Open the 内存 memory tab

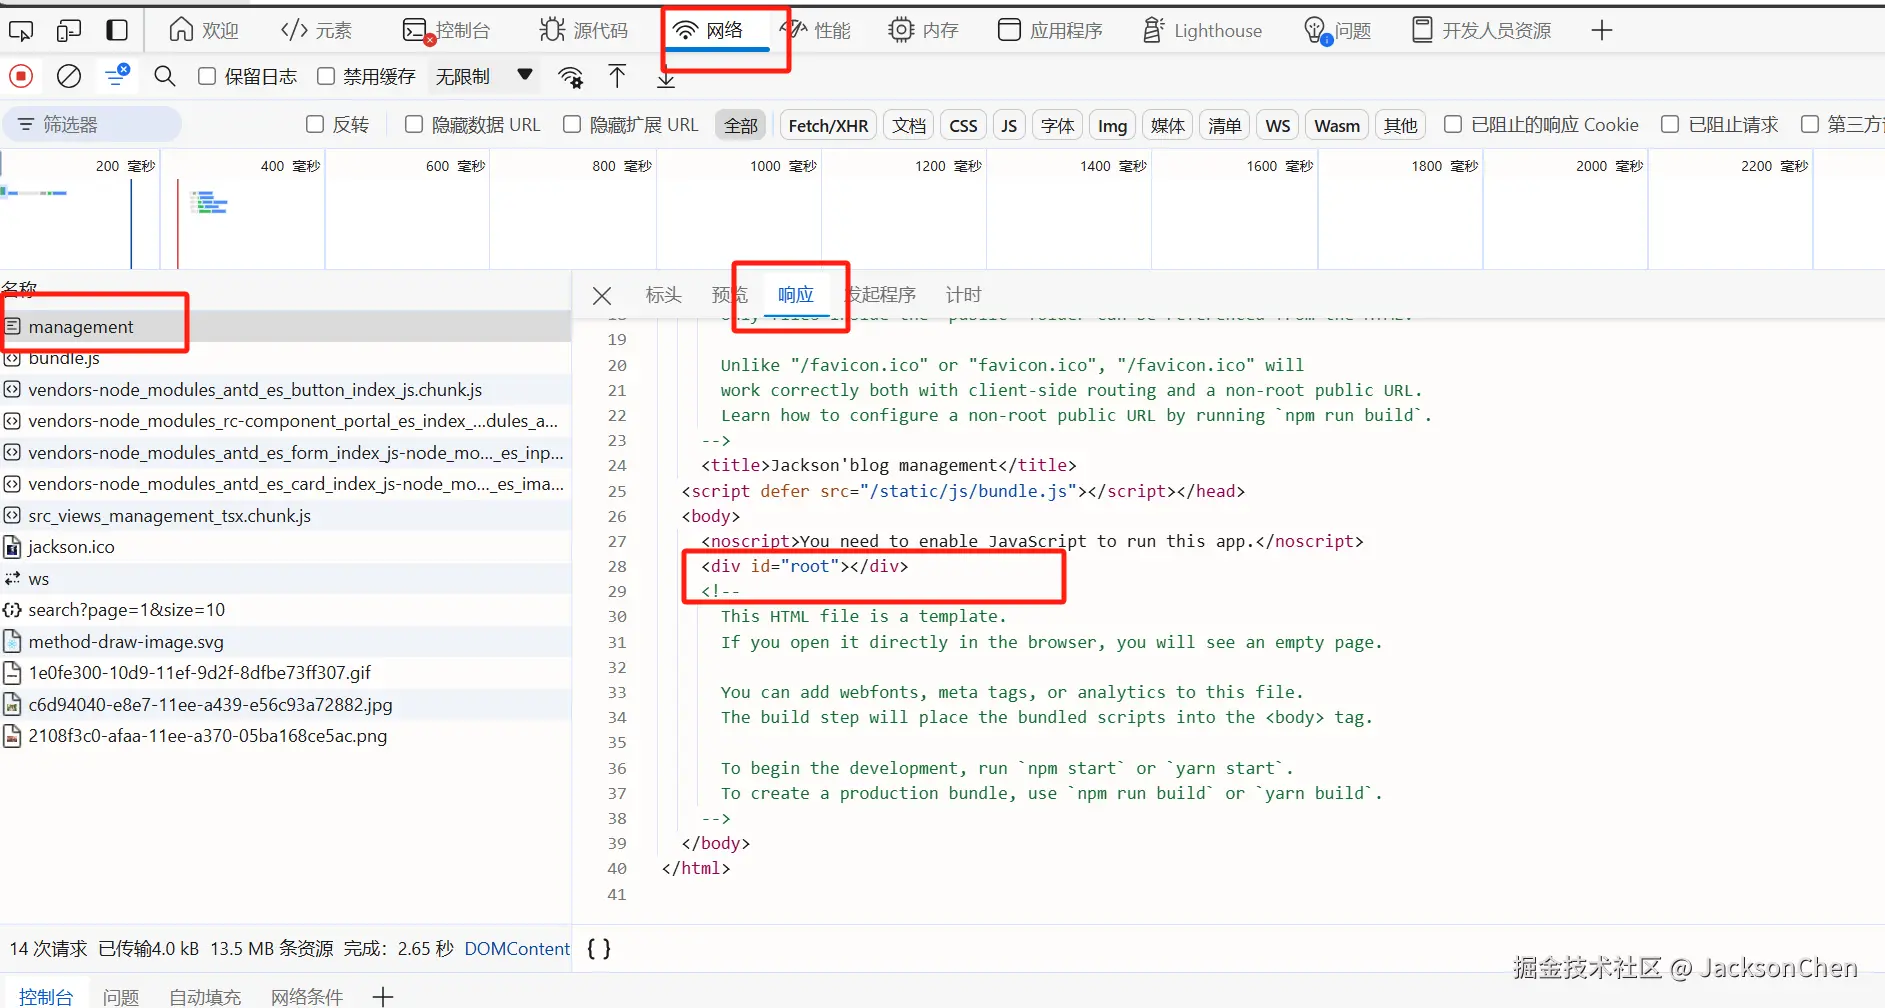(924, 30)
